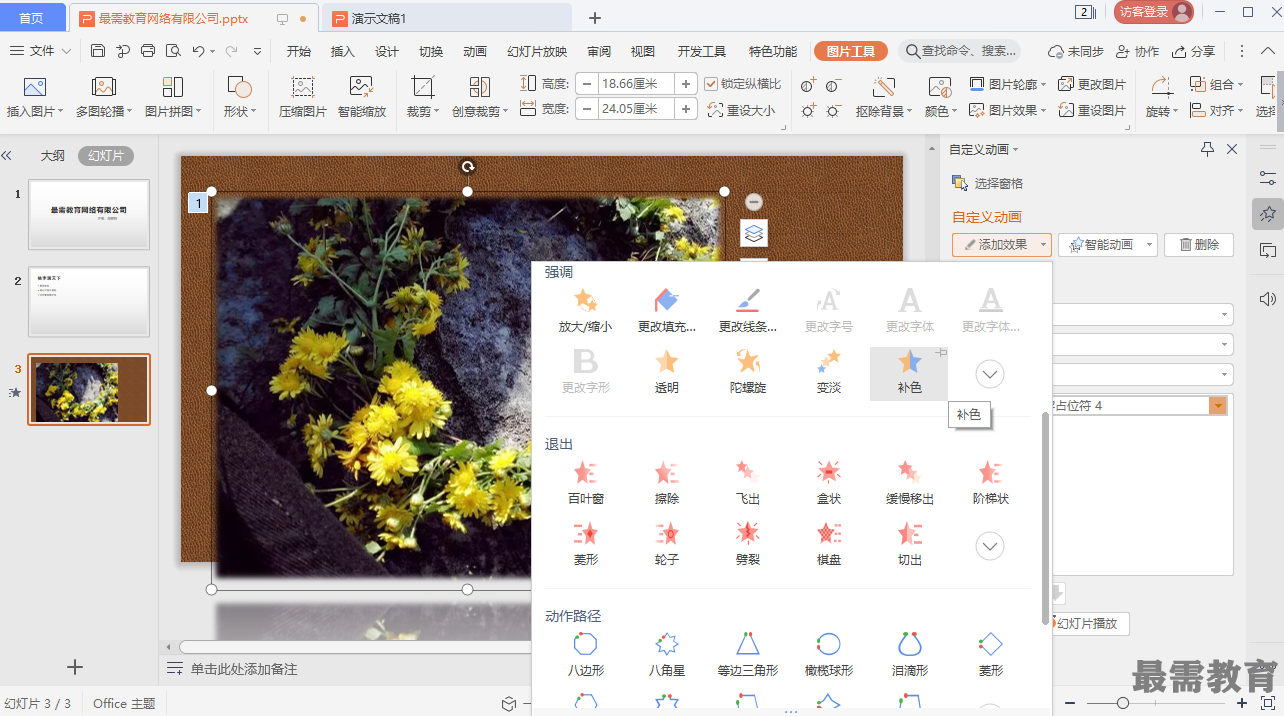Open the 智能缩放 tool

pyautogui.click(x=361, y=97)
